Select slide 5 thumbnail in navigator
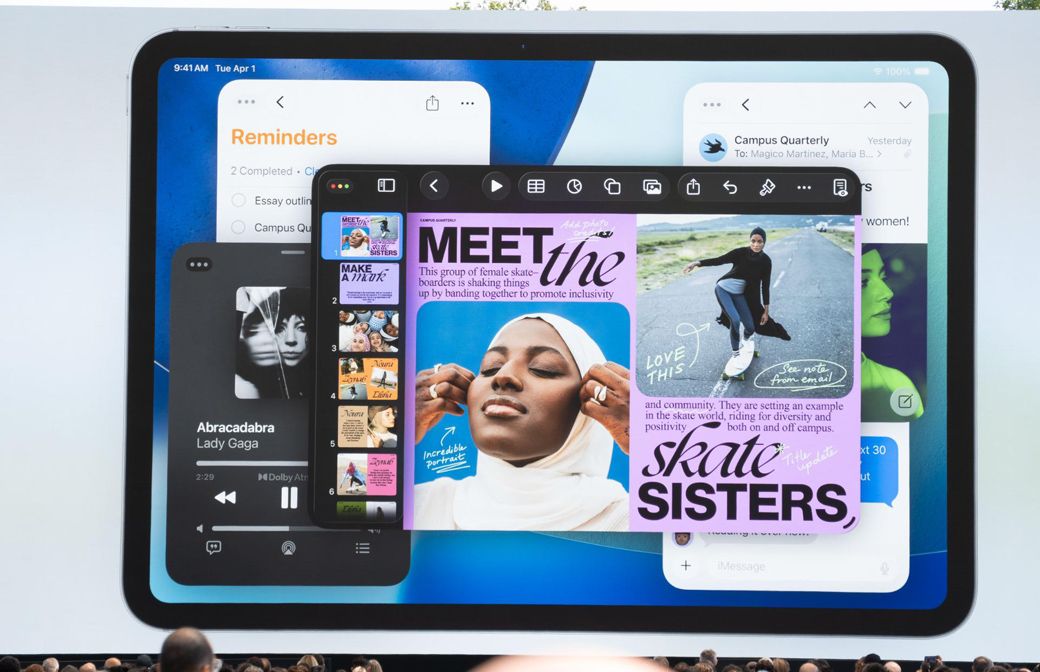1040x672 pixels. (x=367, y=427)
